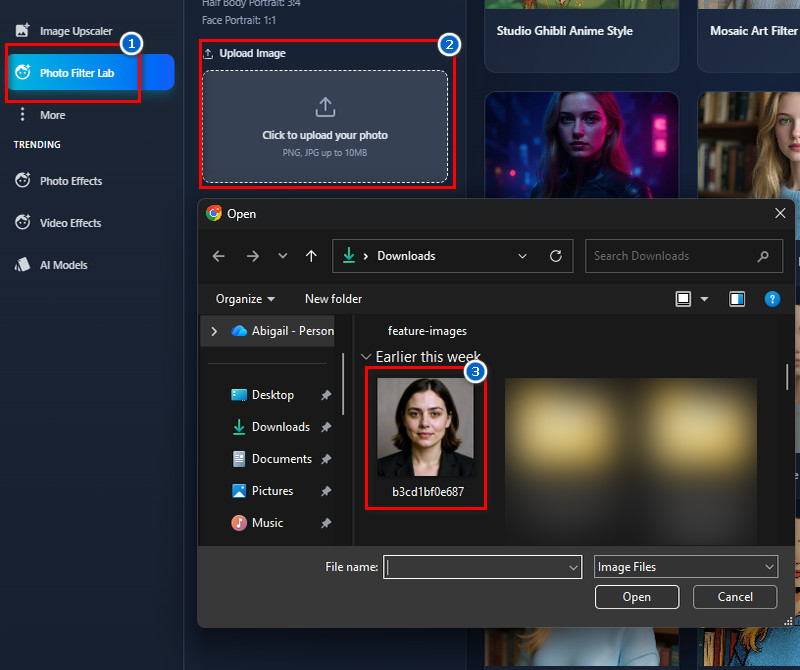Go forward in the file dialog
800x670 pixels.
coord(253,256)
